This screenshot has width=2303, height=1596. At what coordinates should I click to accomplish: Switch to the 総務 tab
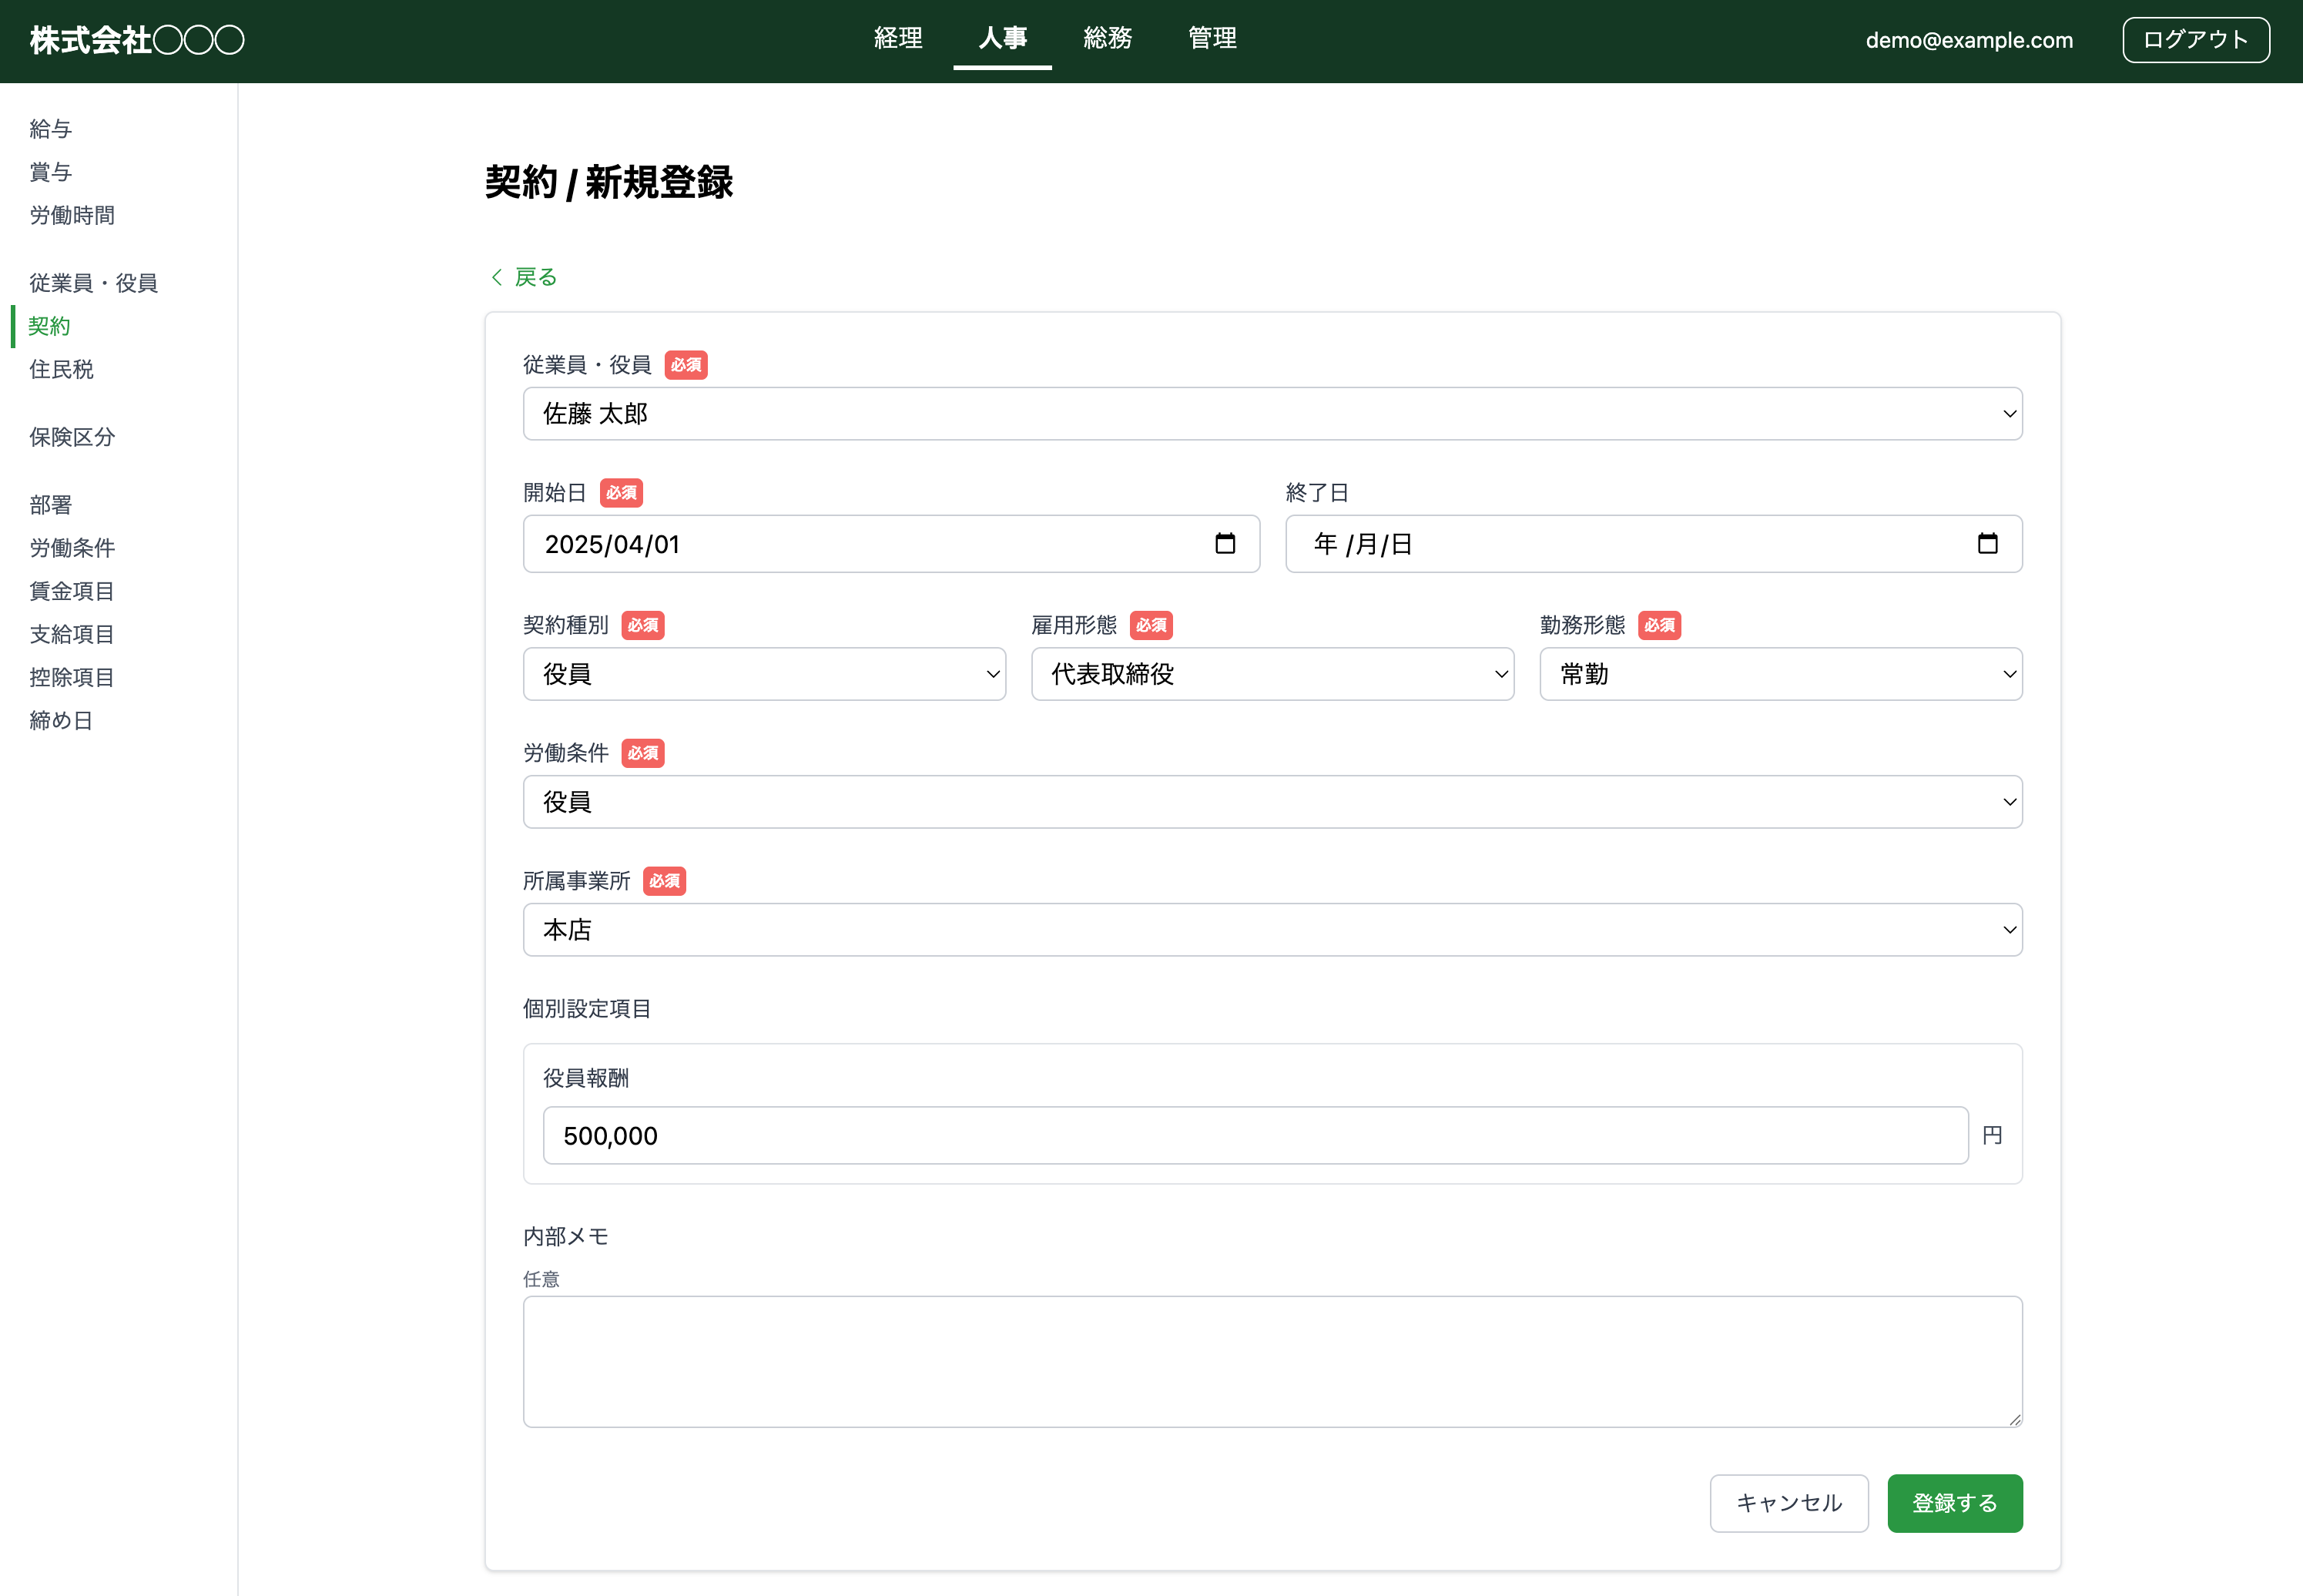pos(1107,39)
